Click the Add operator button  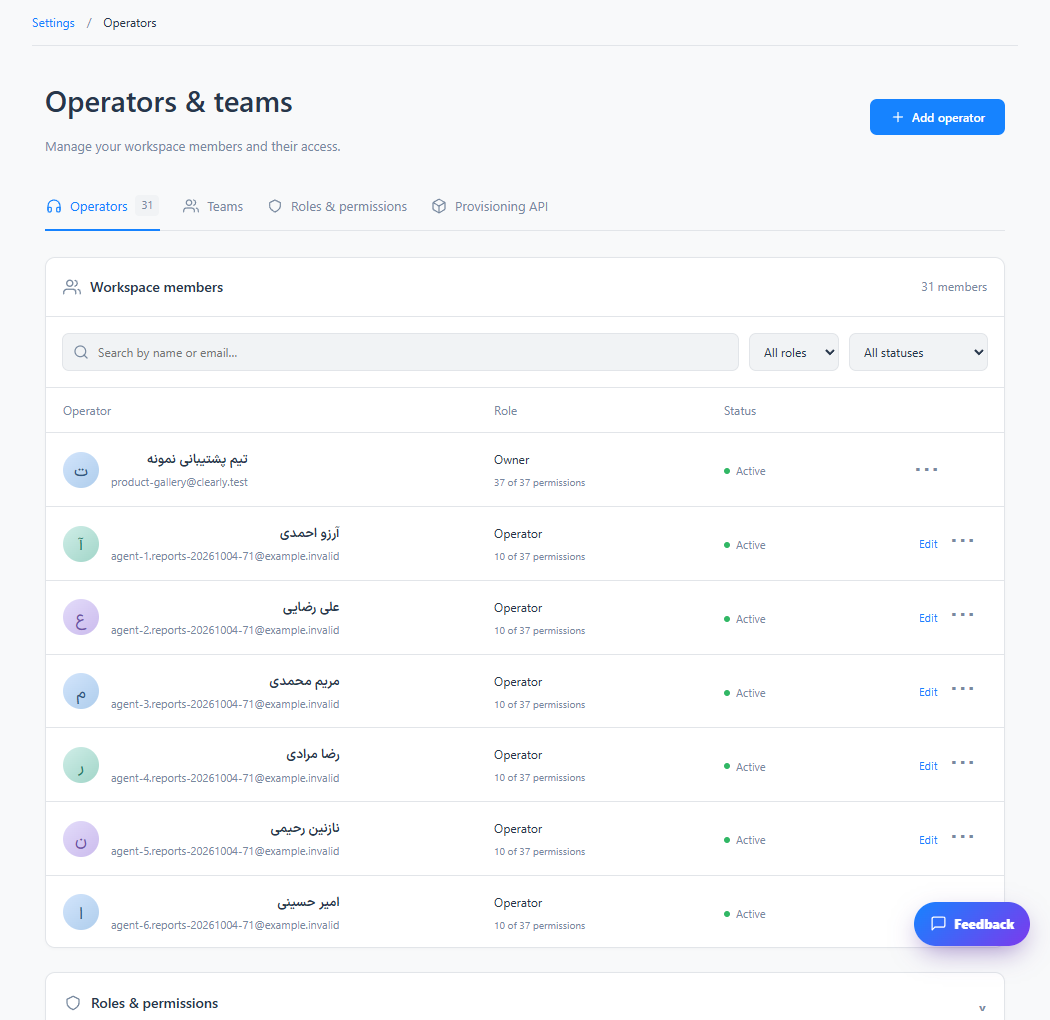(x=937, y=117)
